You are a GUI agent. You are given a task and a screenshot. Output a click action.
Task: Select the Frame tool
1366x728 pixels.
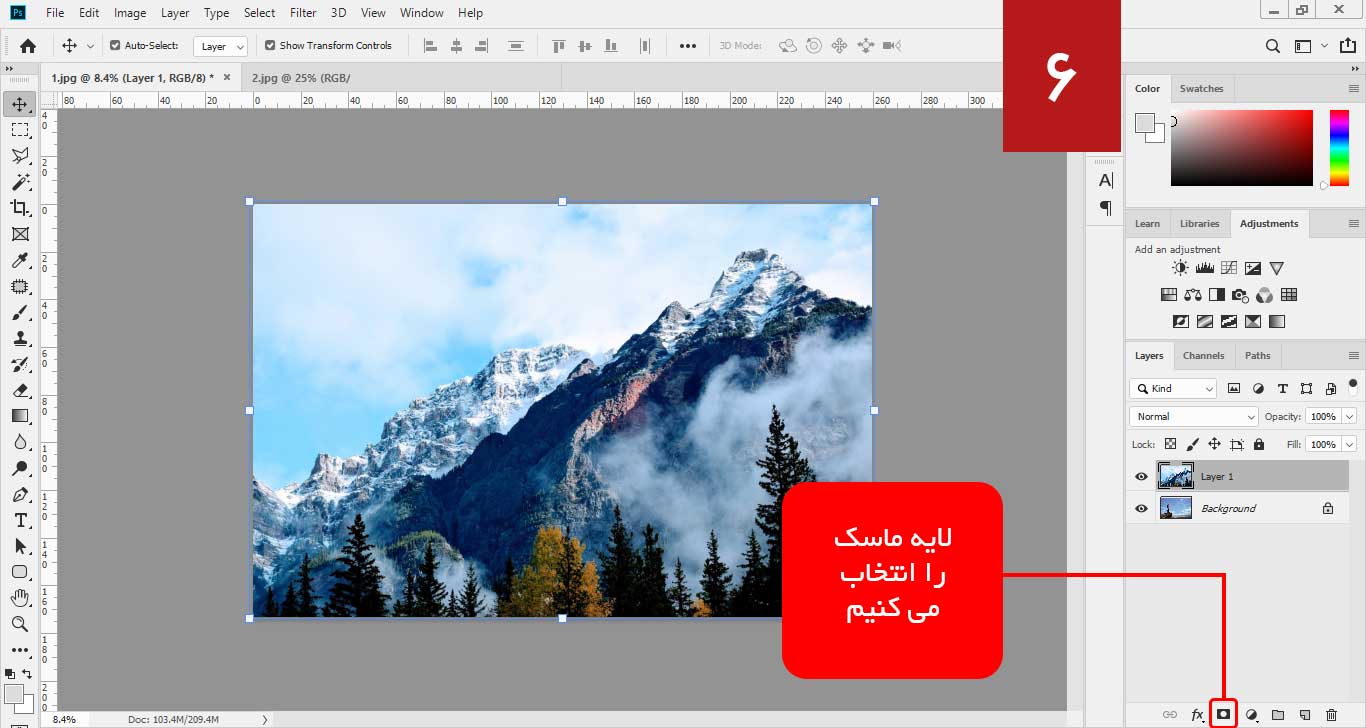[20, 234]
